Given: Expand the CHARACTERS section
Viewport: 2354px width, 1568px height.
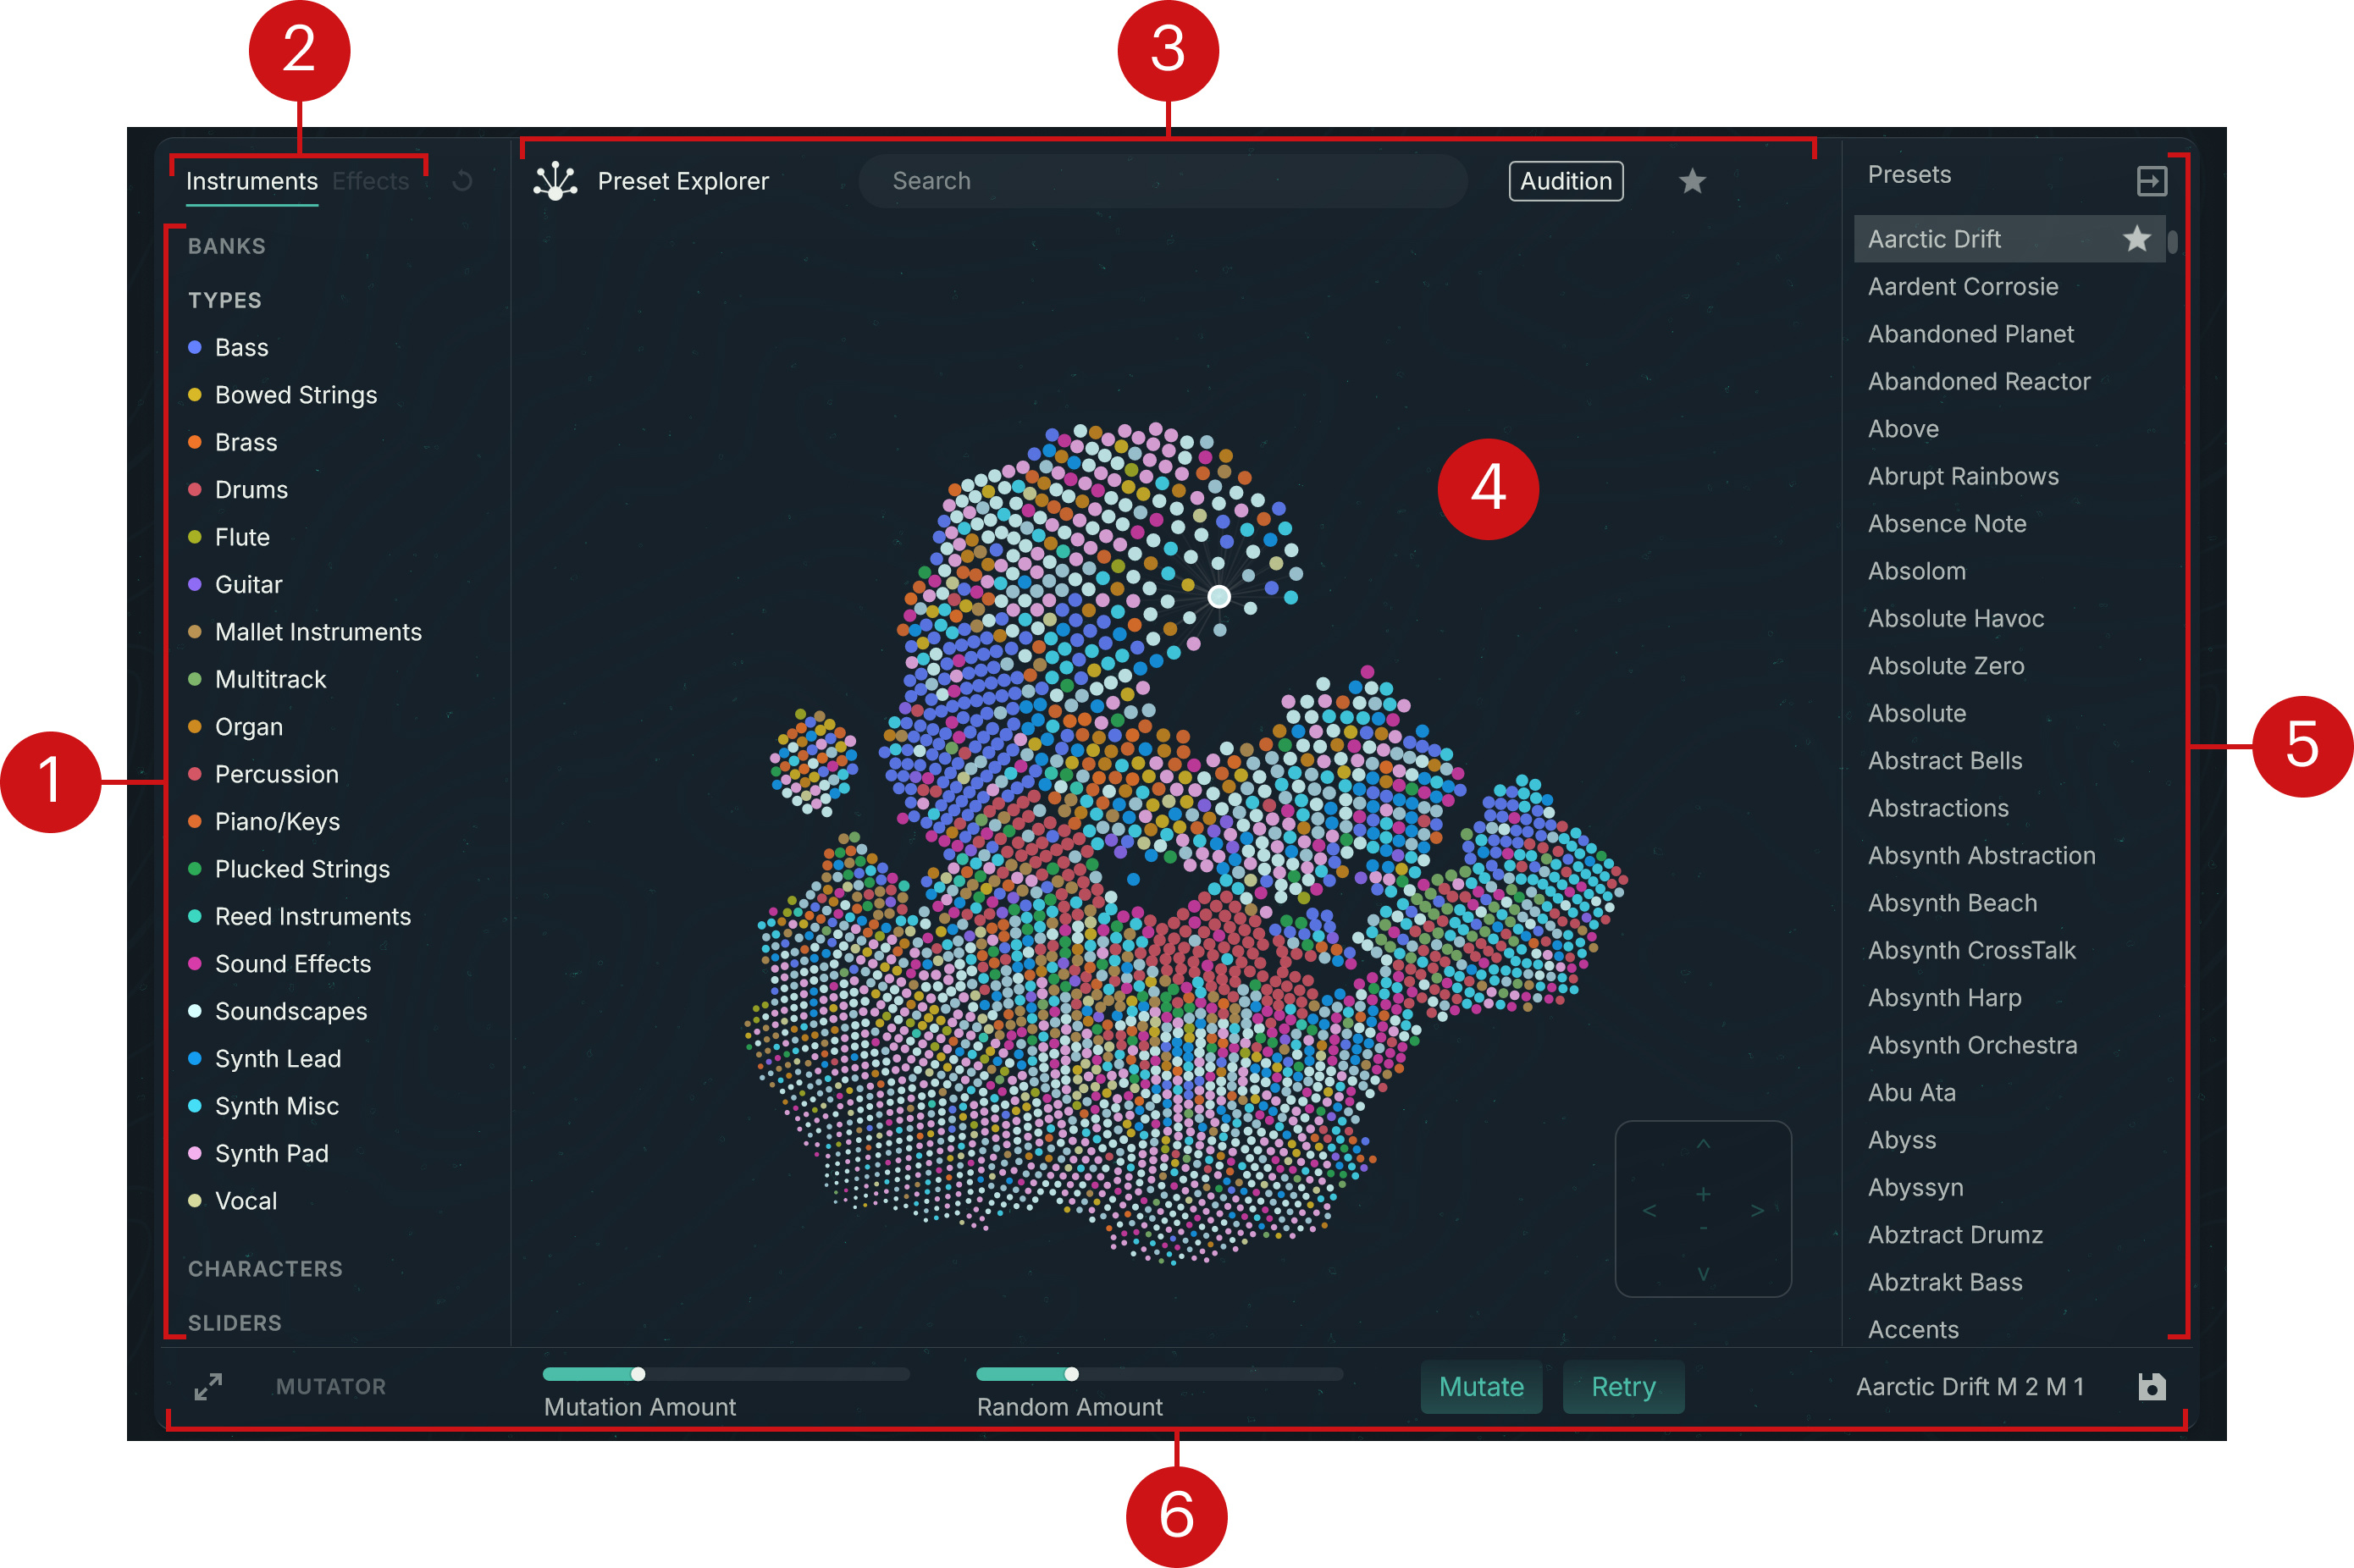Looking at the screenshot, I should pyautogui.click(x=265, y=1269).
